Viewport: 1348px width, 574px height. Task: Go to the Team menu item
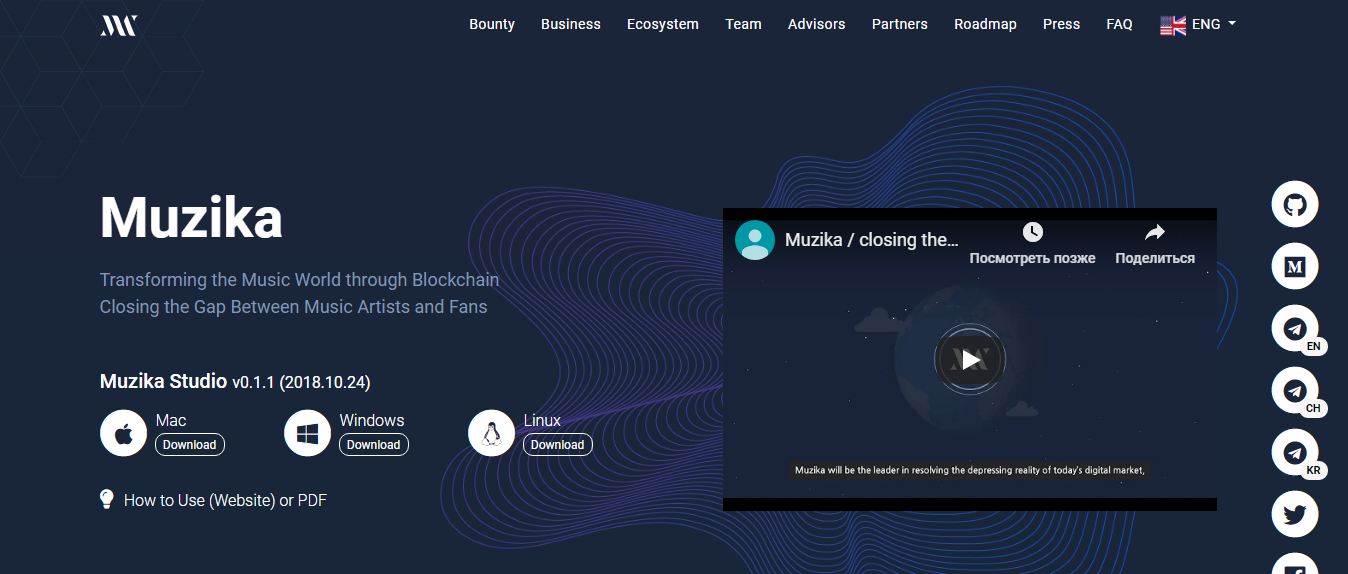click(743, 24)
